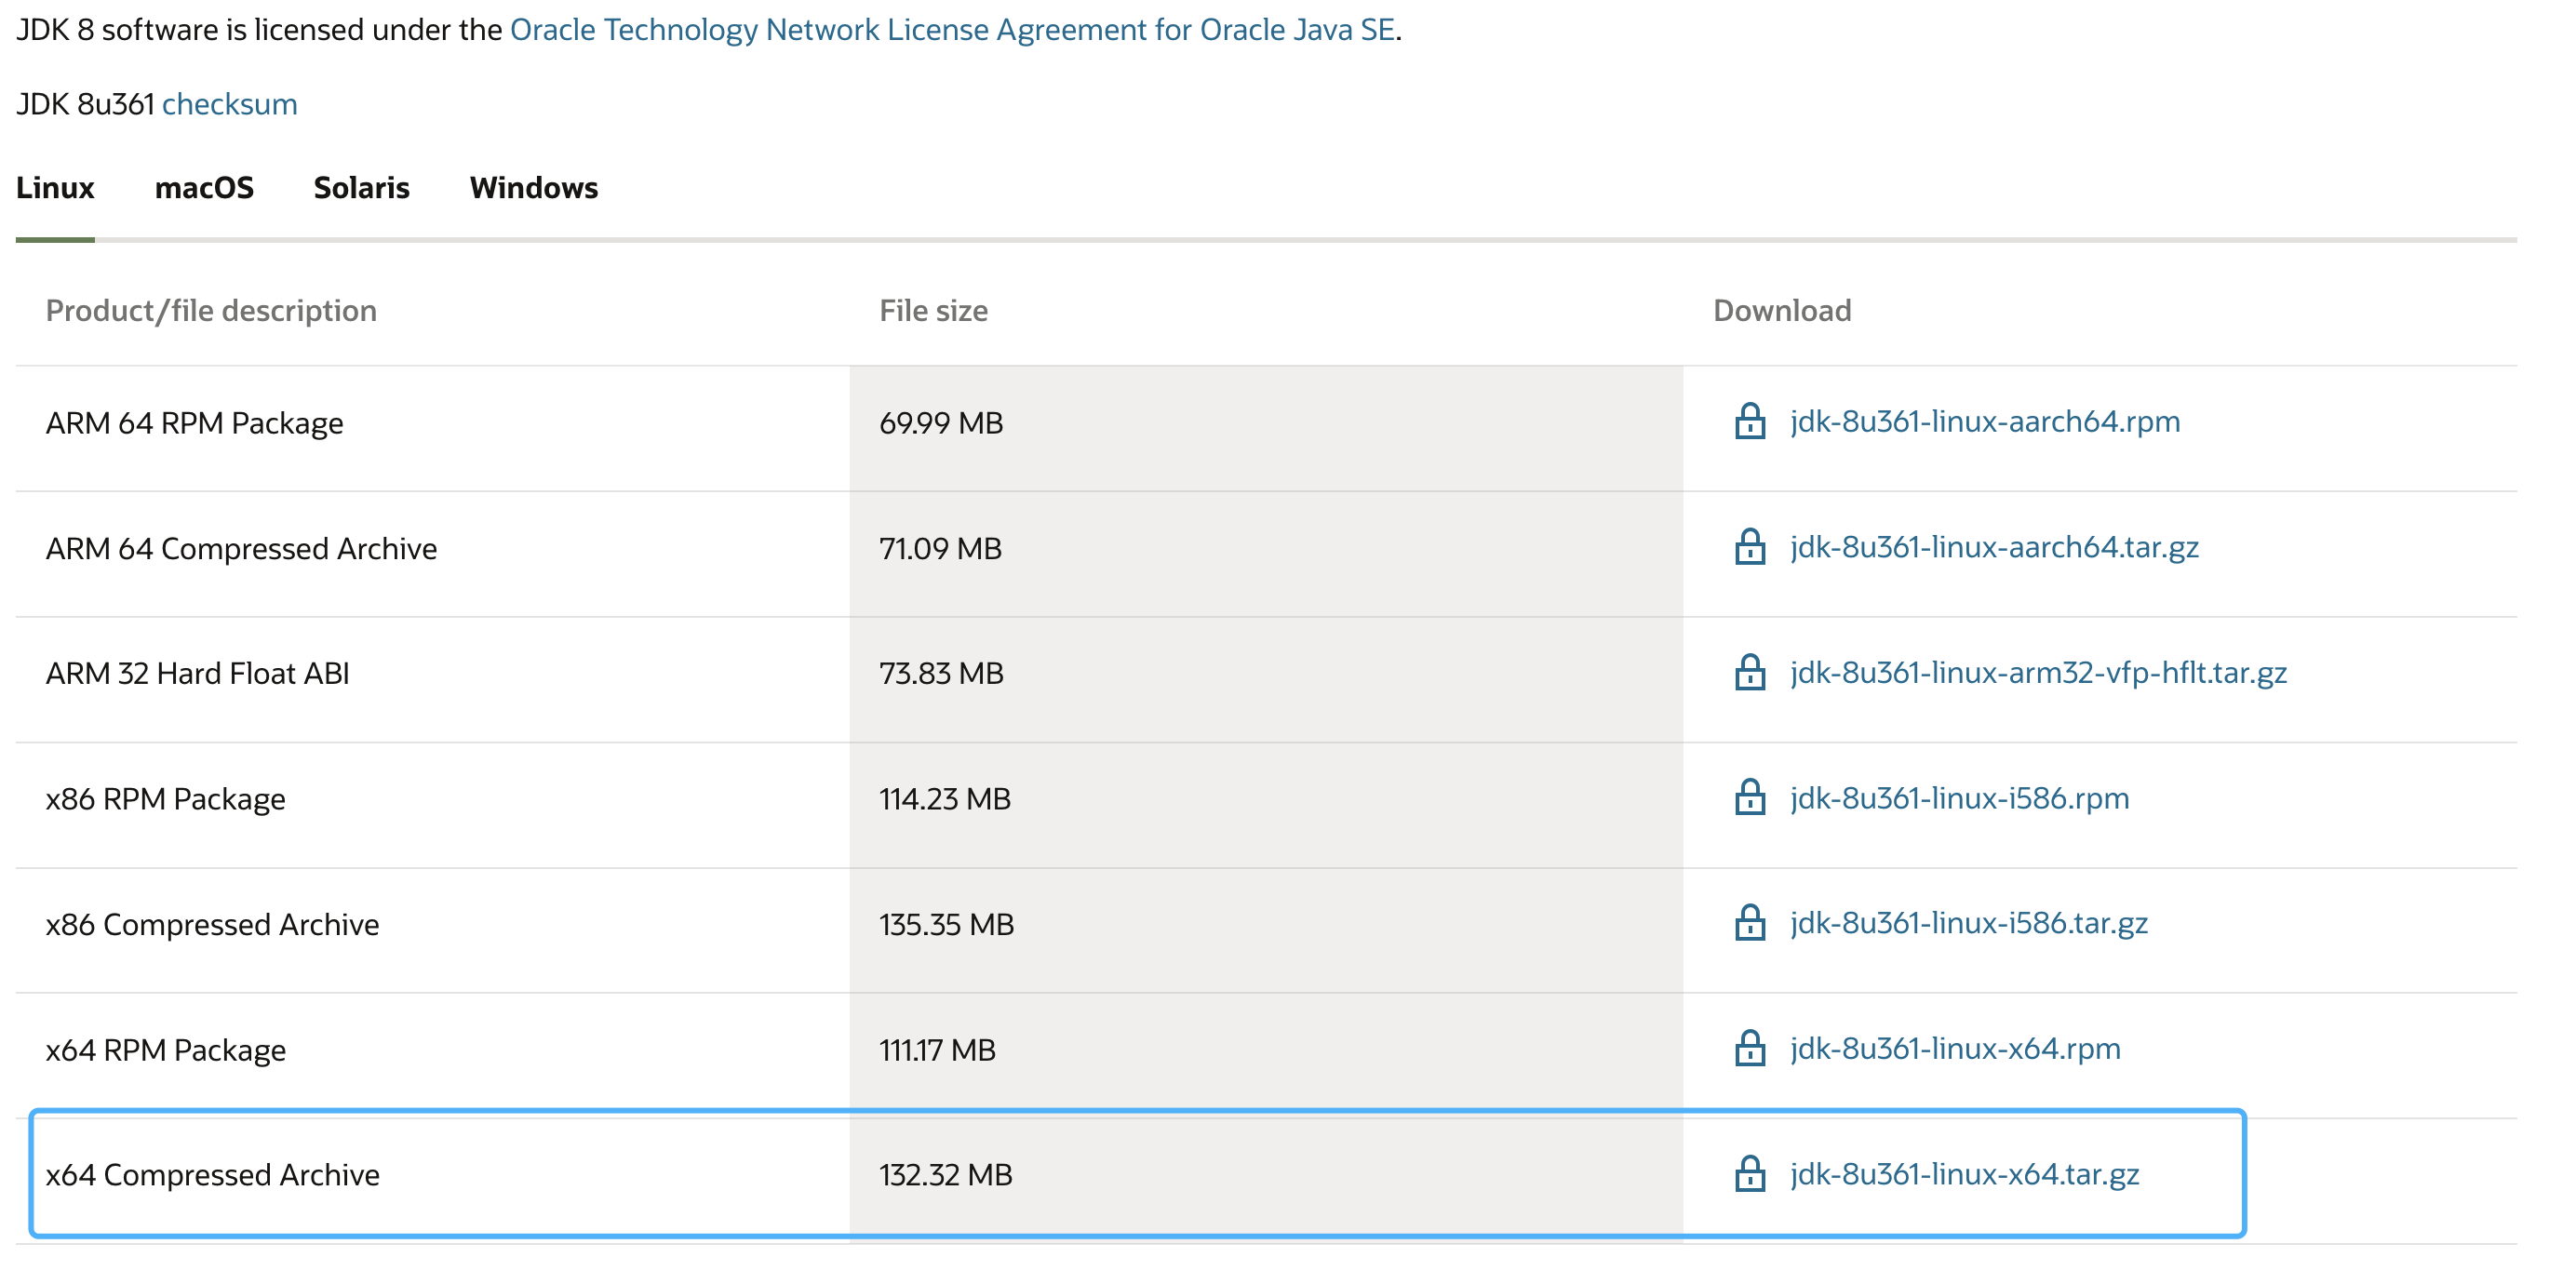Download jdk-8u361-linux-x64.tar.gz
Screen dimensions: 2576x1284
(x=1964, y=1174)
